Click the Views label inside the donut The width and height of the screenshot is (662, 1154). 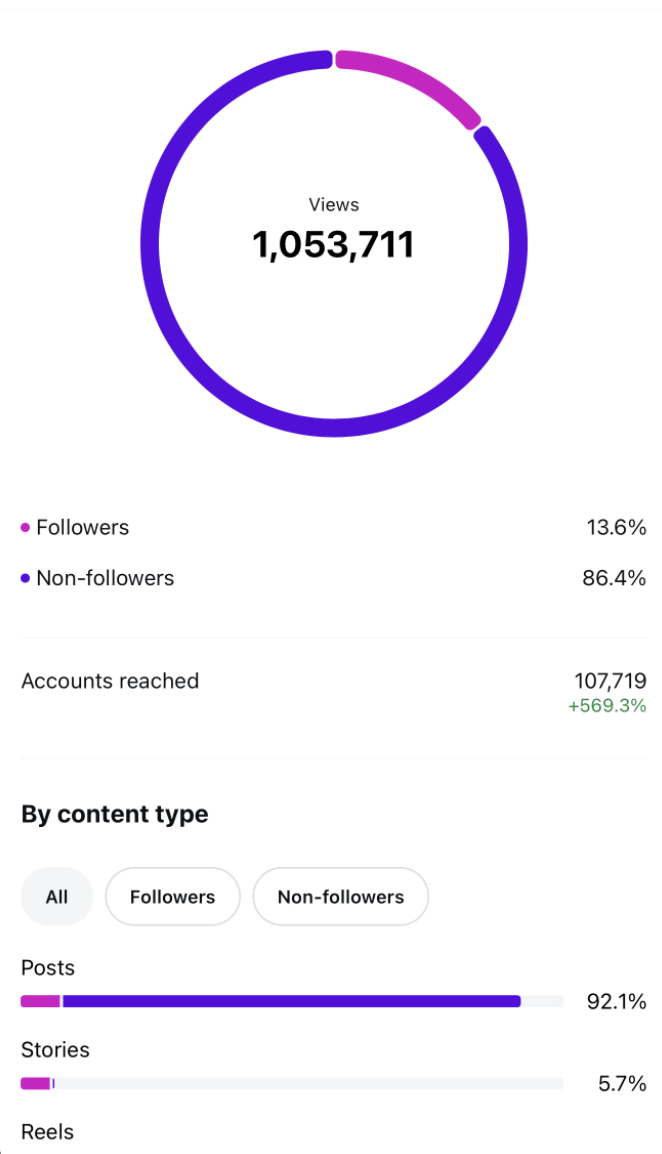333,205
